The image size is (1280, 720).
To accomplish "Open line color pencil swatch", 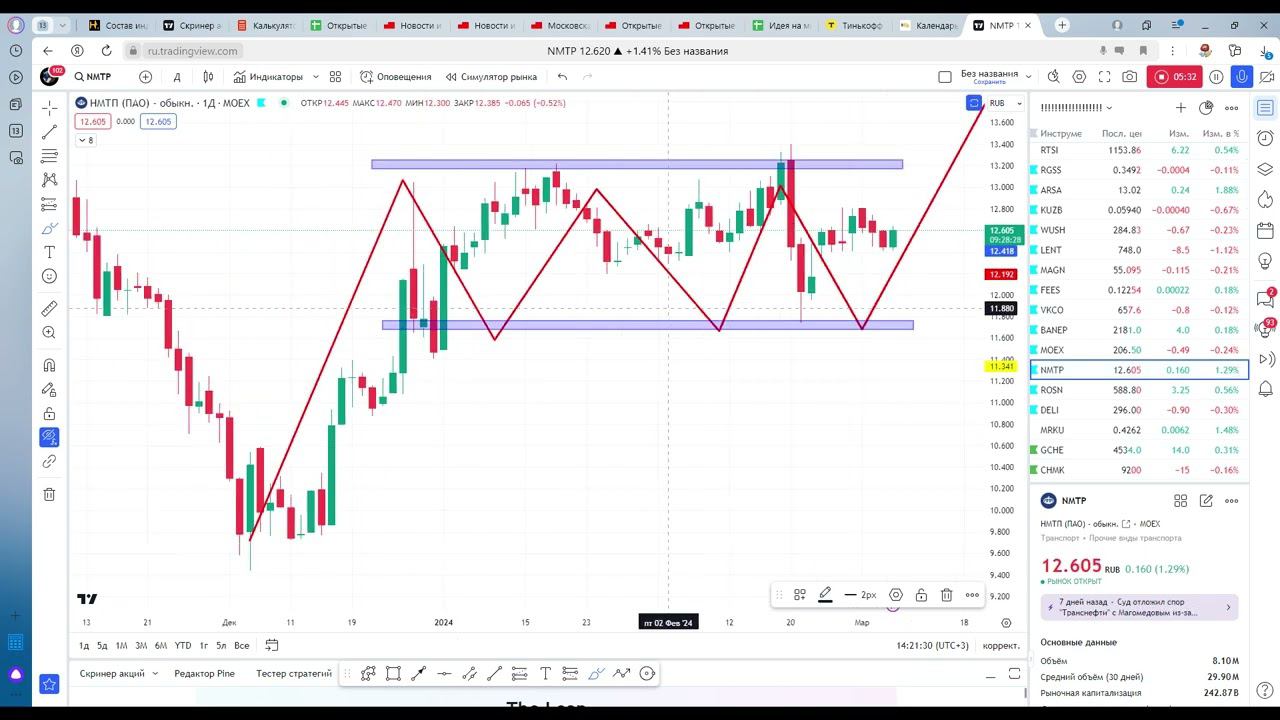I will [x=825, y=595].
